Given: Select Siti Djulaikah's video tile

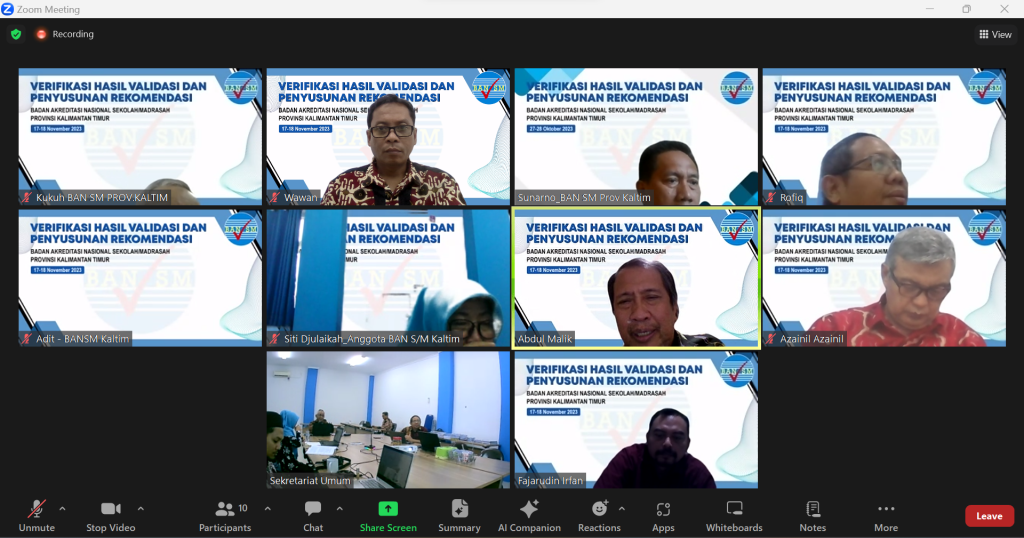Looking at the screenshot, I should click(388, 278).
